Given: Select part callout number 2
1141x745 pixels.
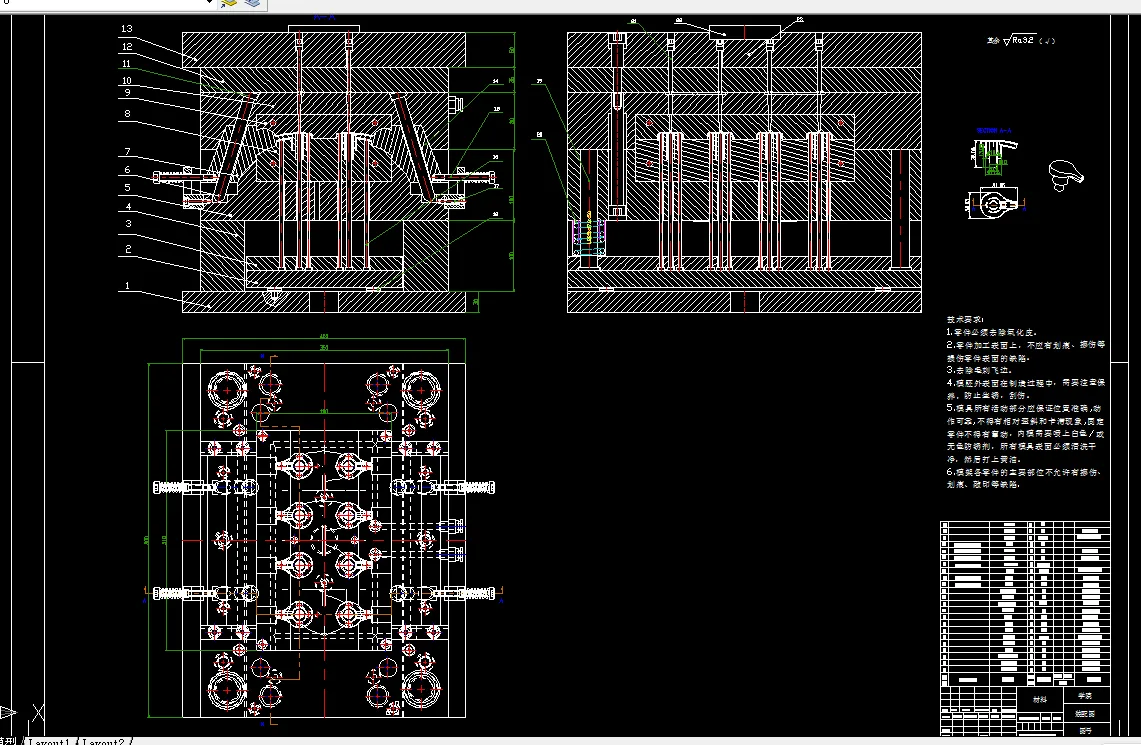Looking at the screenshot, I should 128,249.
